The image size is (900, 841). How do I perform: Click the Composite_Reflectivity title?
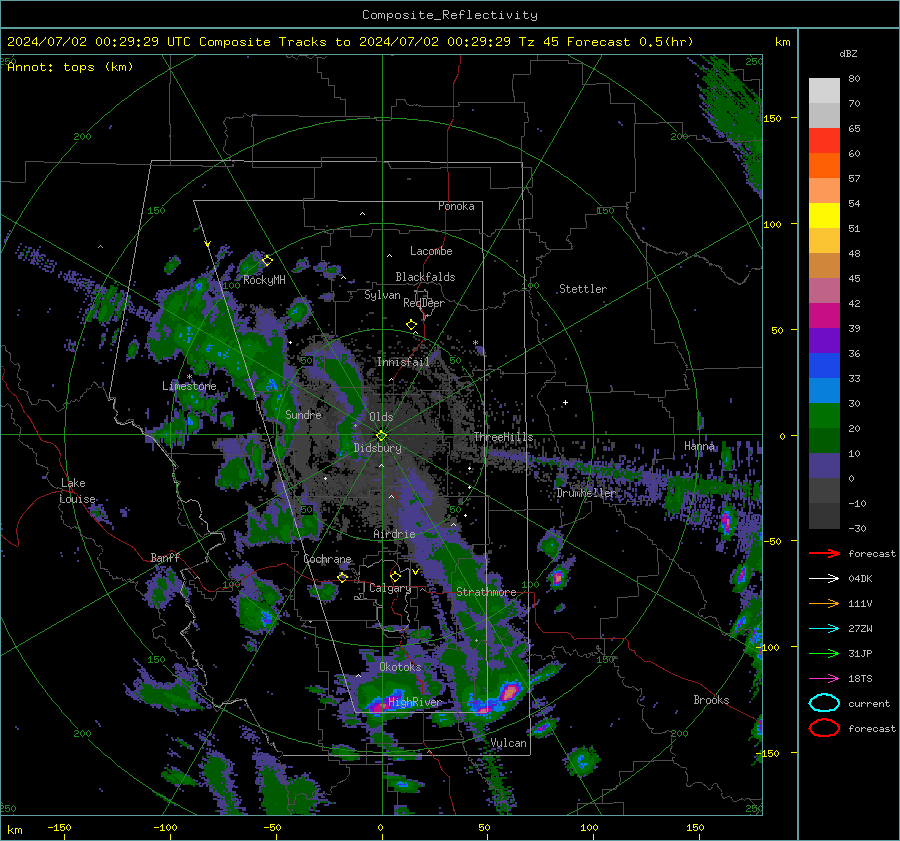coord(449,15)
